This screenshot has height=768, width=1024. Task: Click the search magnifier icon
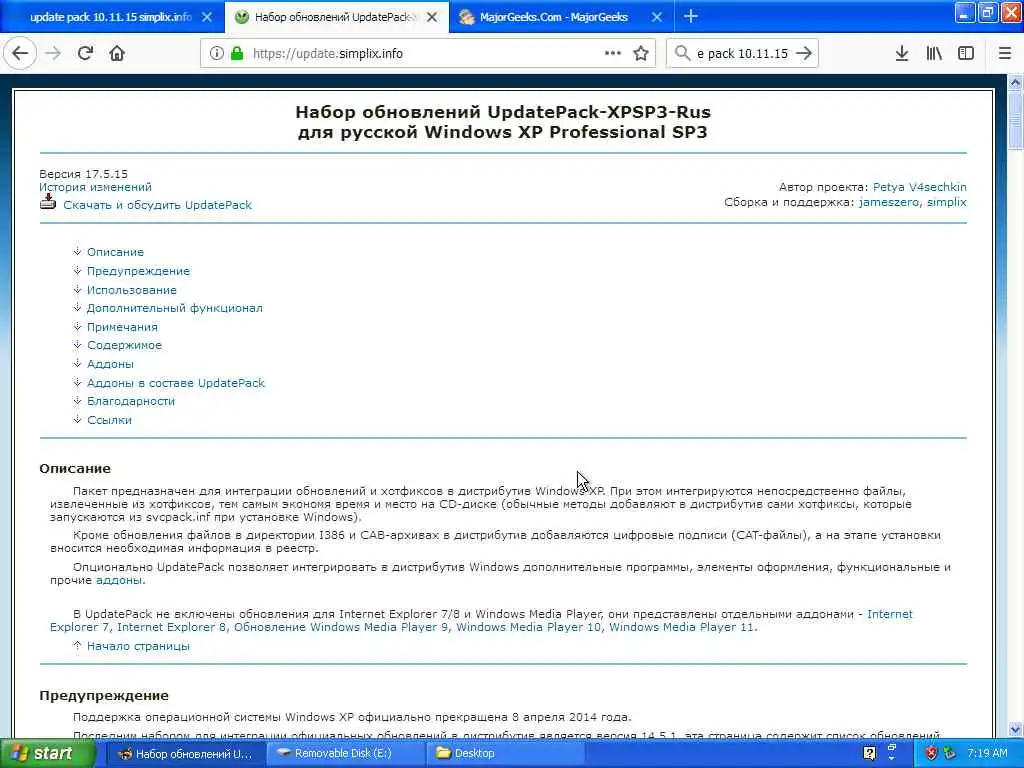click(682, 53)
